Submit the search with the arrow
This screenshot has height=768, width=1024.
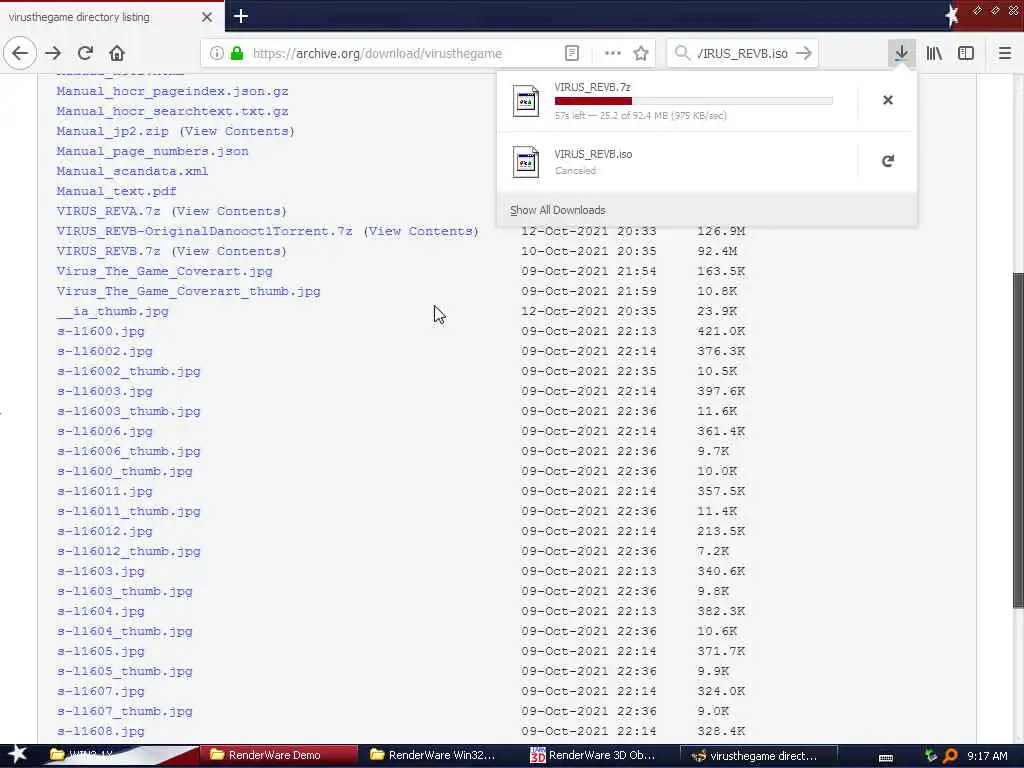804,53
